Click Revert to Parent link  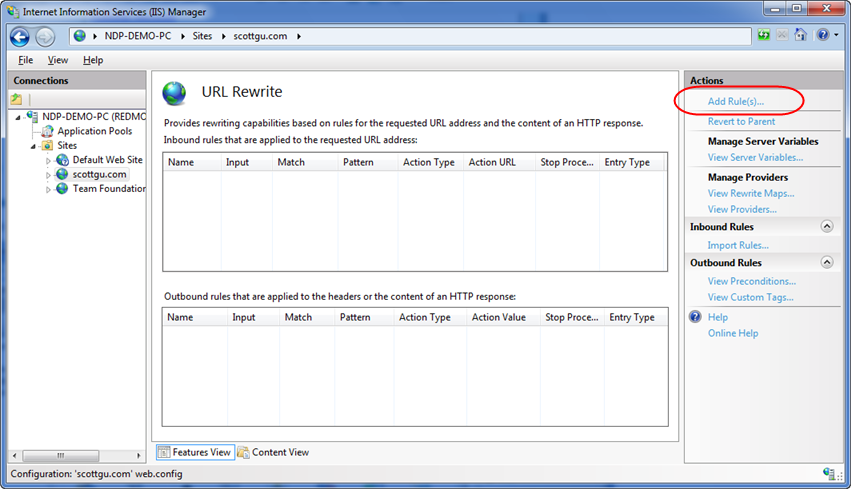pyautogui.click(x=741, y=122)
